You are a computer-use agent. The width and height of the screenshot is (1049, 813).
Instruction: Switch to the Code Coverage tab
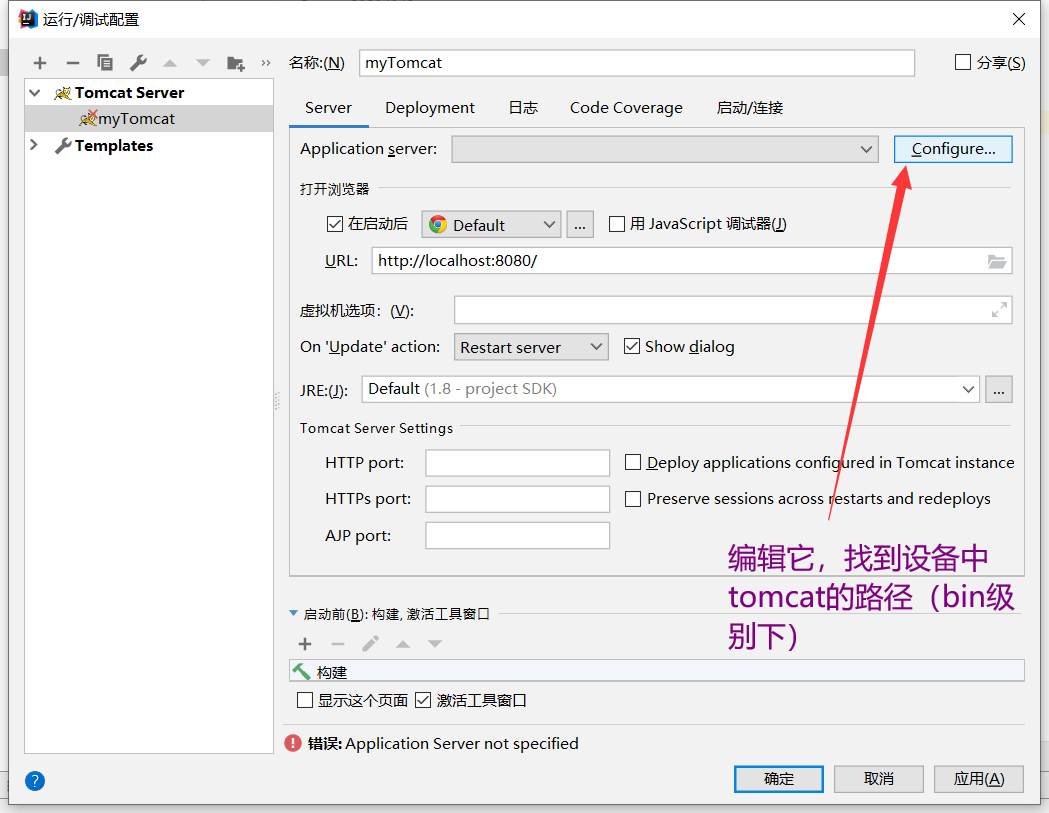pyautogui.click(x=626, y=108)
